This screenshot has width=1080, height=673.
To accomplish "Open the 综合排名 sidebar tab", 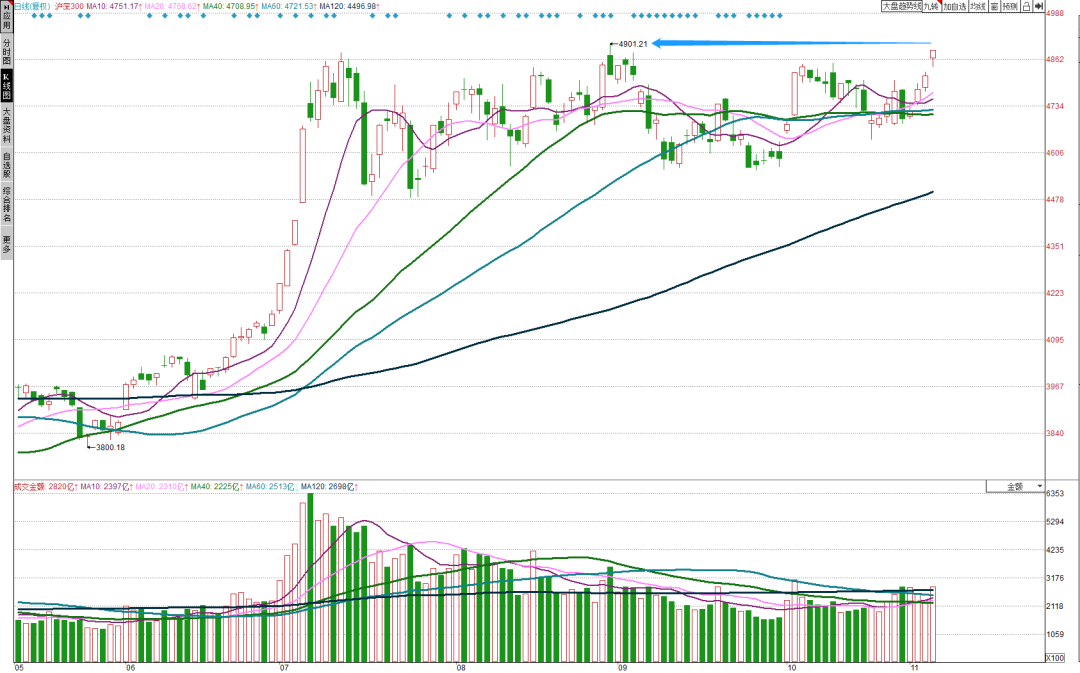I will (6, 205).
